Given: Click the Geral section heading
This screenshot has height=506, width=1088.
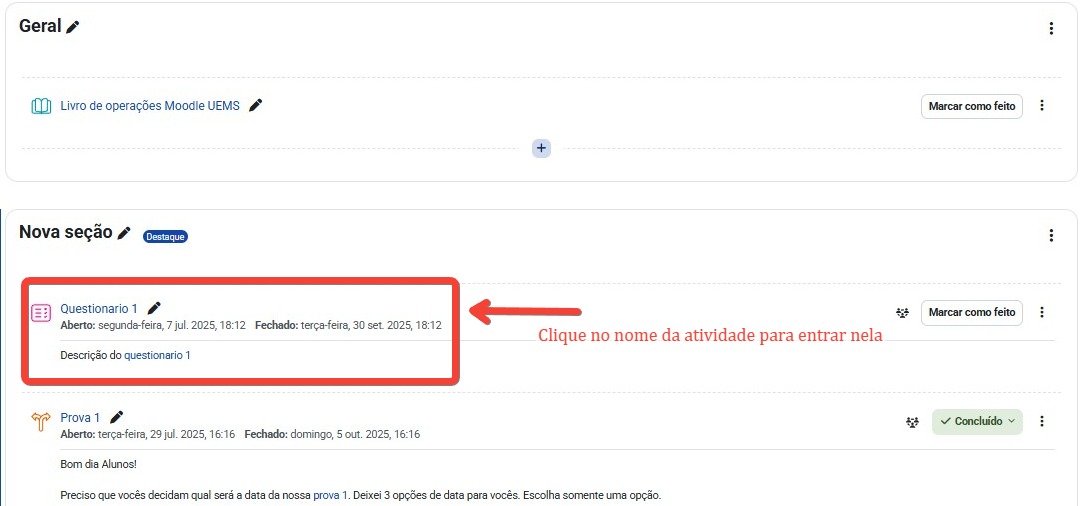Looking at the screenshot, I should 40,26.
